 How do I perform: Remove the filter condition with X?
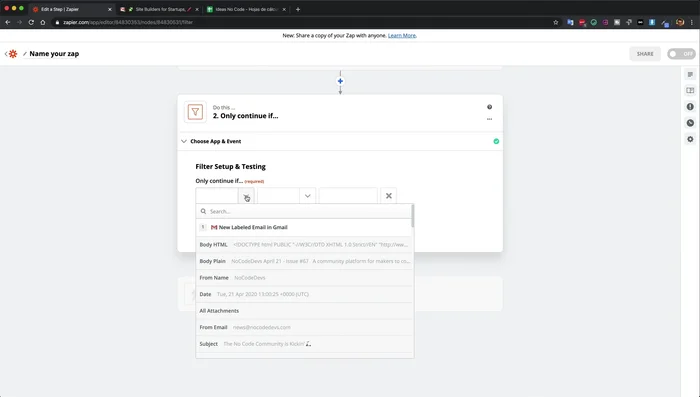[388, 196]
